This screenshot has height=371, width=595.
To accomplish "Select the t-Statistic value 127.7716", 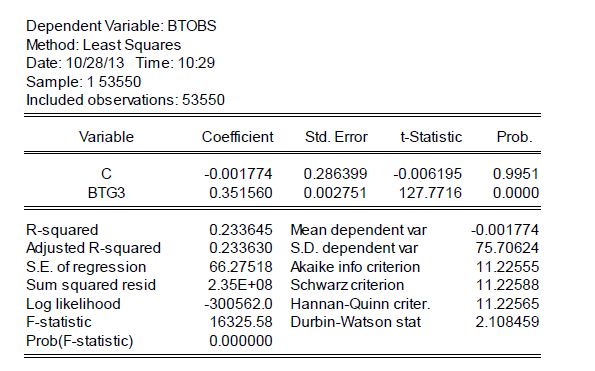I will coord(430,193).
